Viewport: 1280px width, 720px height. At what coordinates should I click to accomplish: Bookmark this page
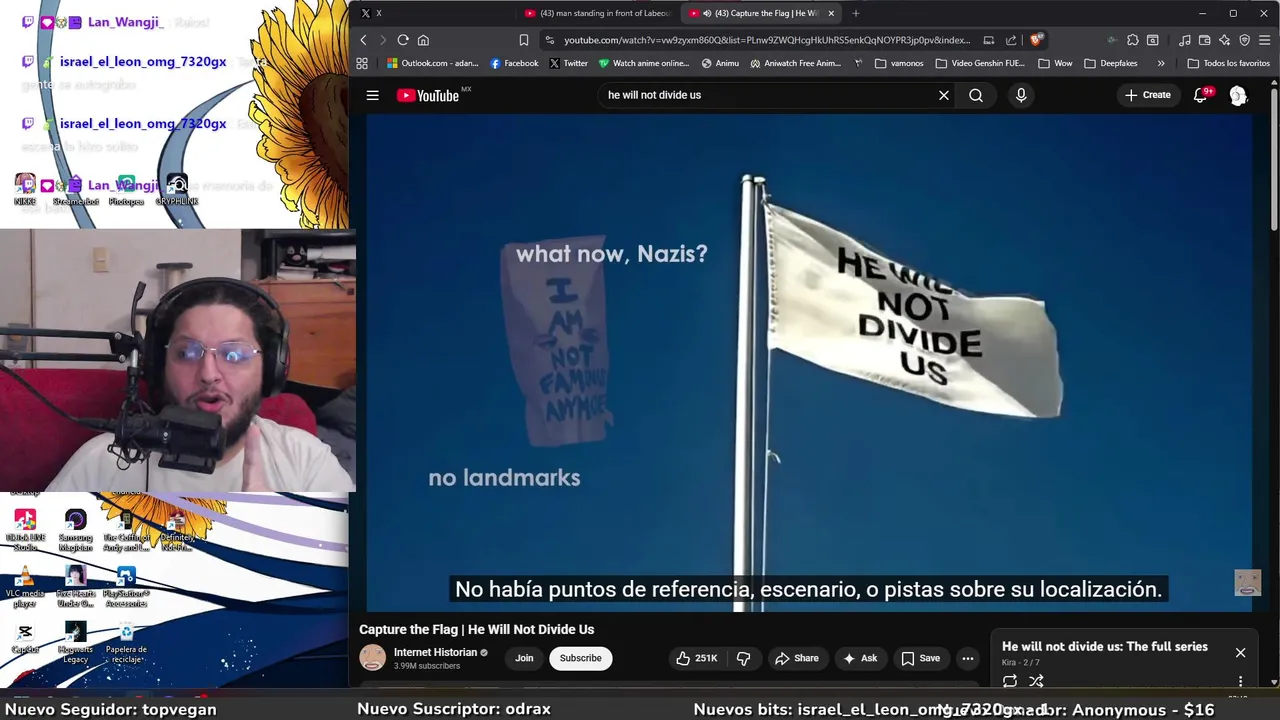[523, 40]
